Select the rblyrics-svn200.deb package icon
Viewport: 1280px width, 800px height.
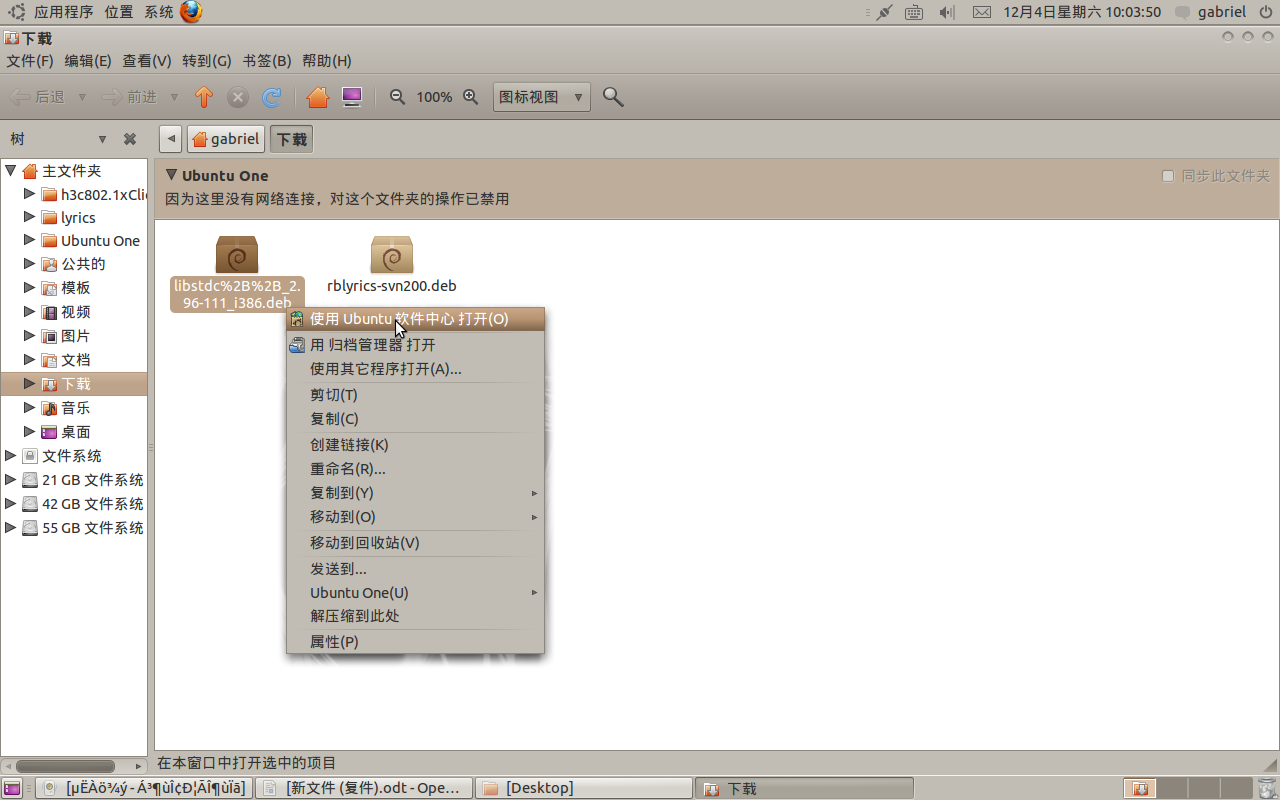392,255
